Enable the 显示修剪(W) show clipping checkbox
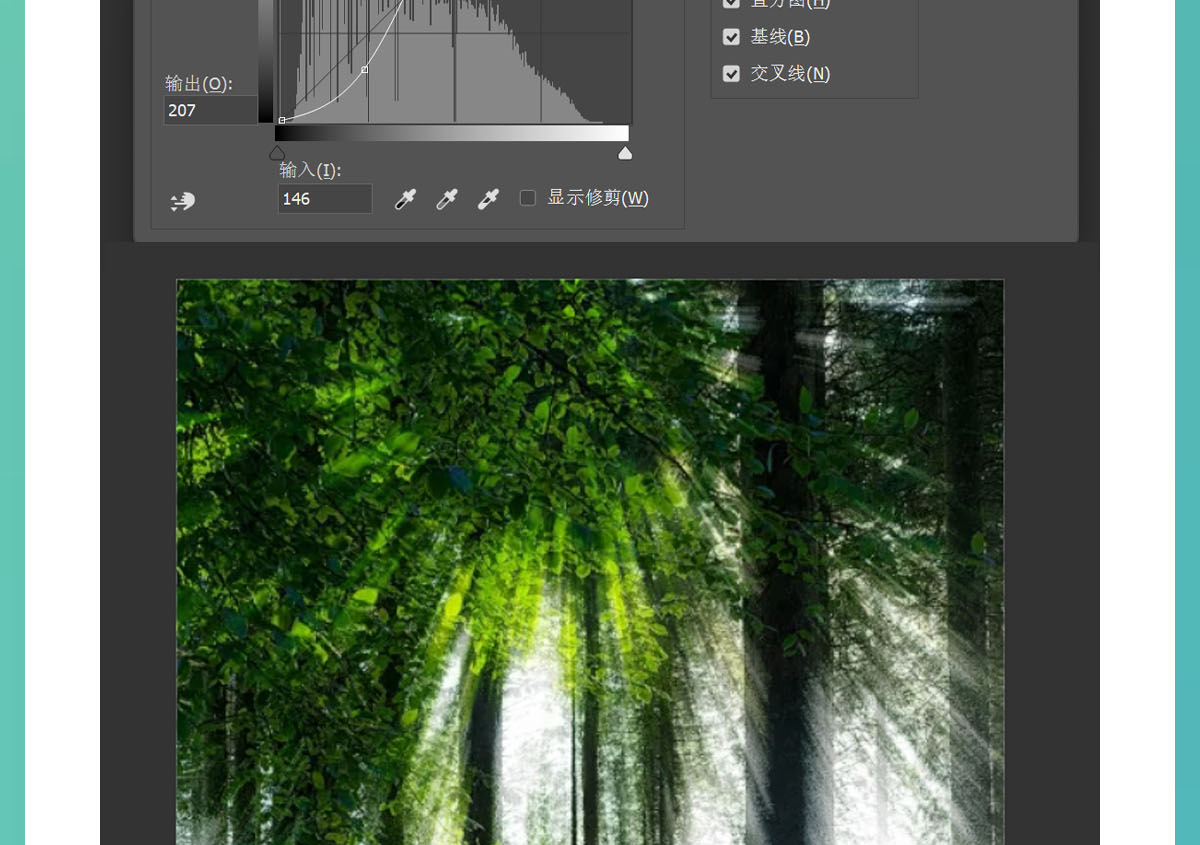1200x845 pixels. pos(528,198)
